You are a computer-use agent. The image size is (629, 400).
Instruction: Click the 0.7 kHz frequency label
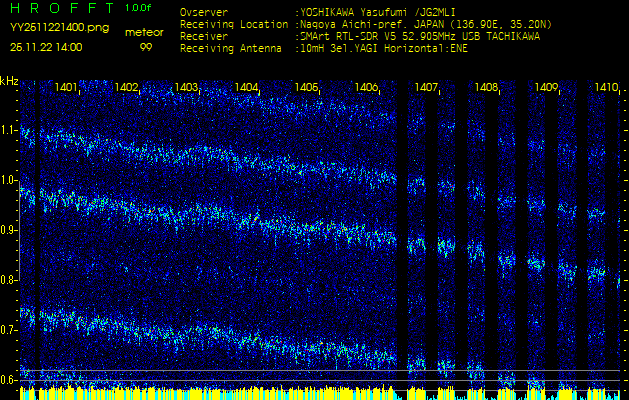point(9,330)
